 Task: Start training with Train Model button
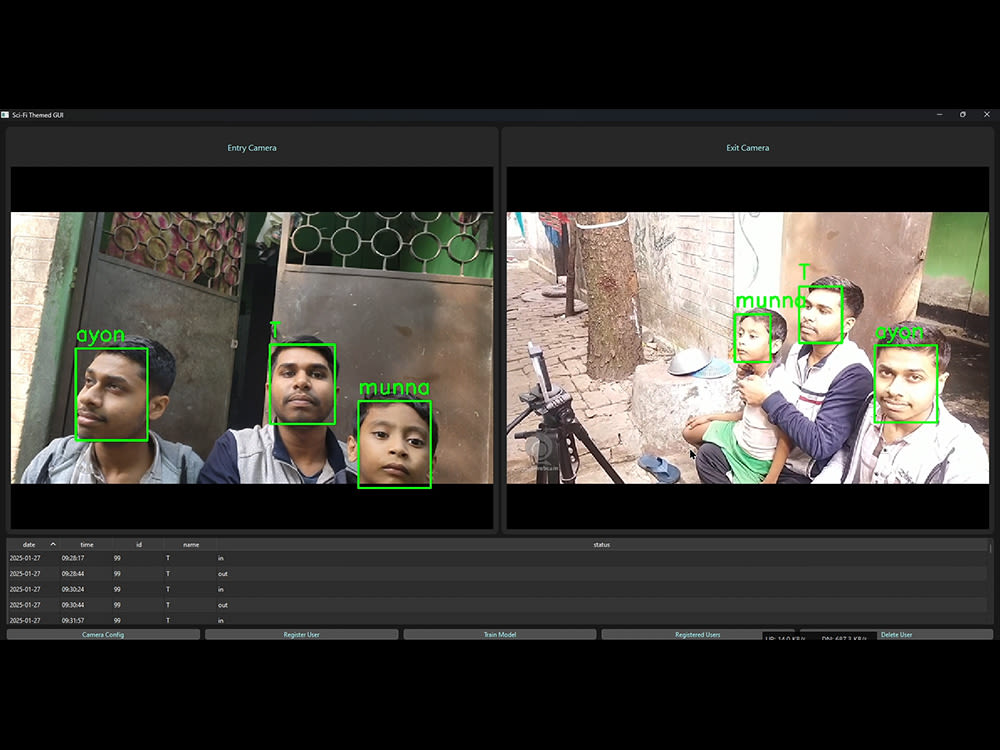tap(500, 635)
